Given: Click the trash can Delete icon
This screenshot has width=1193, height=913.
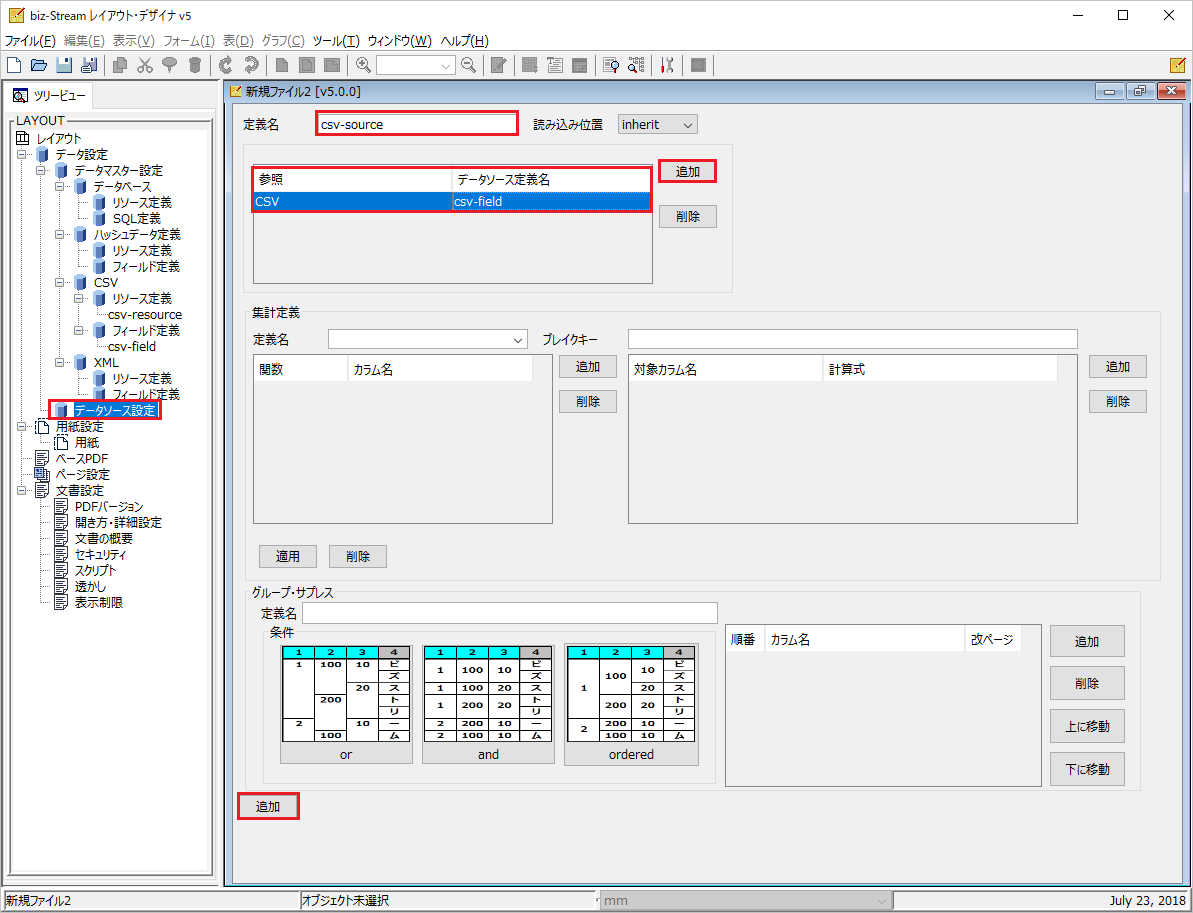Looking at the screenshot, I should [x=195, y=65].
